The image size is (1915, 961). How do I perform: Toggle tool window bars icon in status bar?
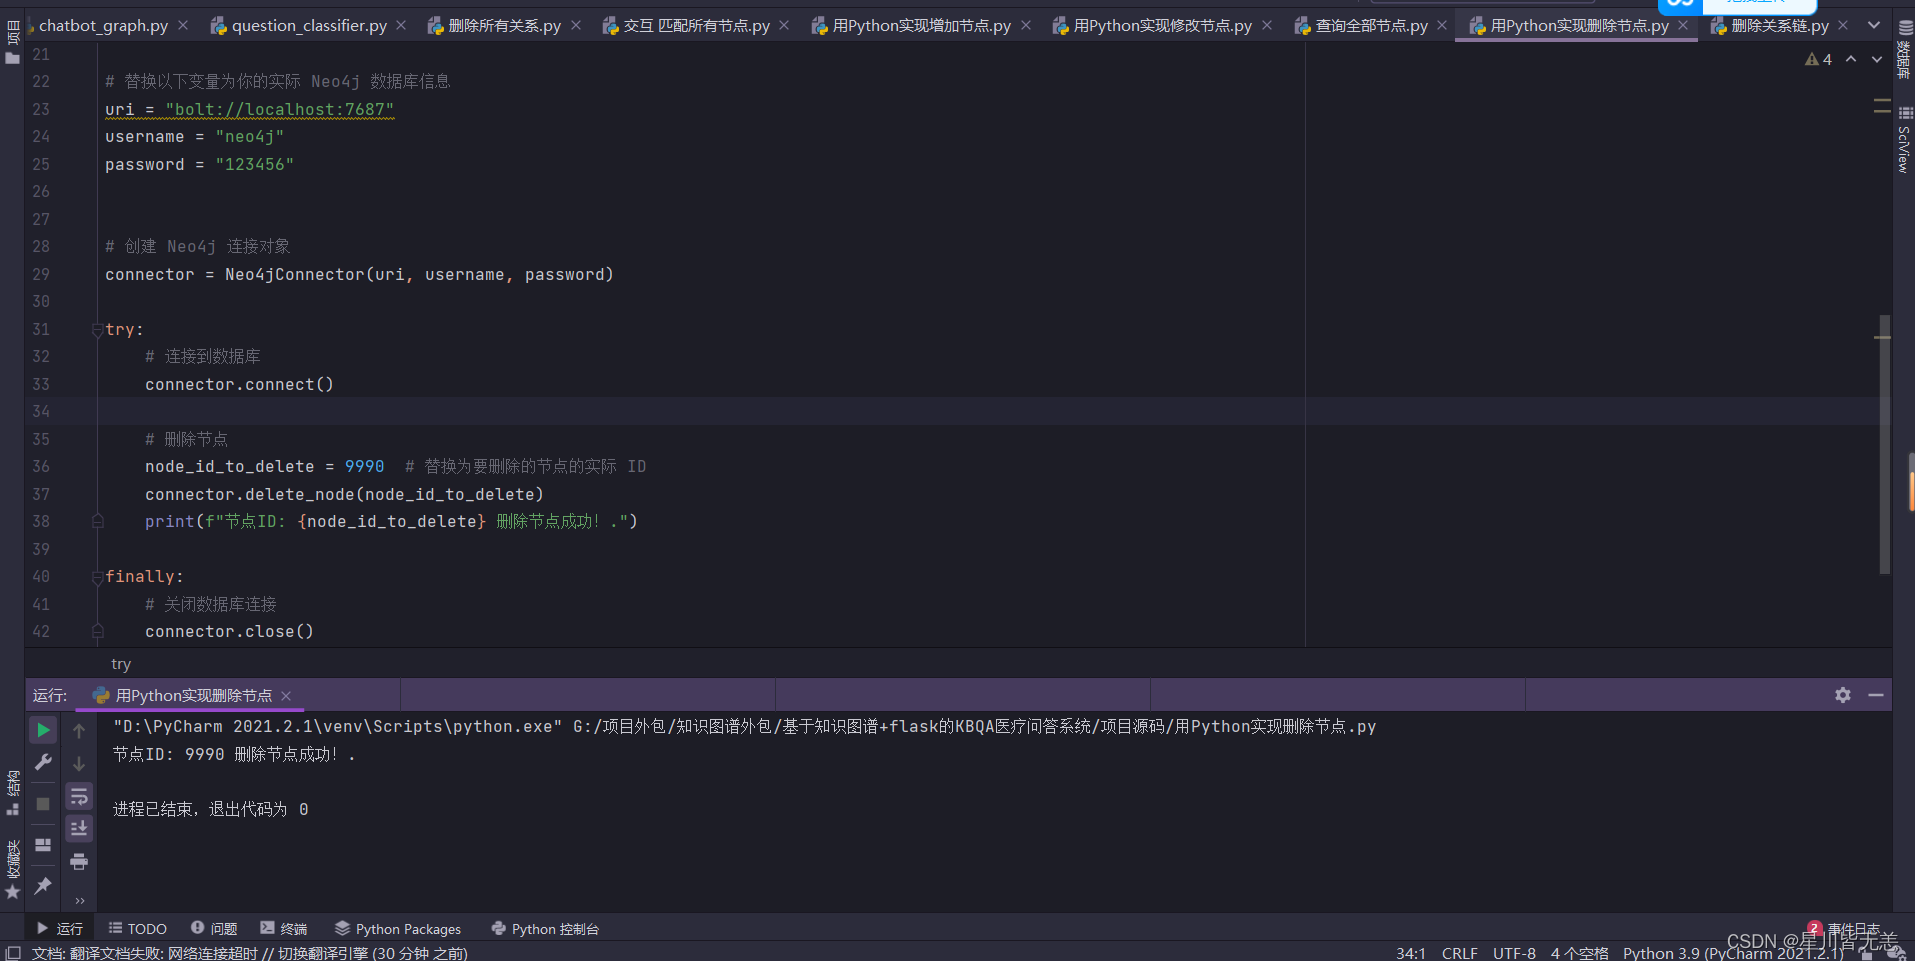point(14,953)
